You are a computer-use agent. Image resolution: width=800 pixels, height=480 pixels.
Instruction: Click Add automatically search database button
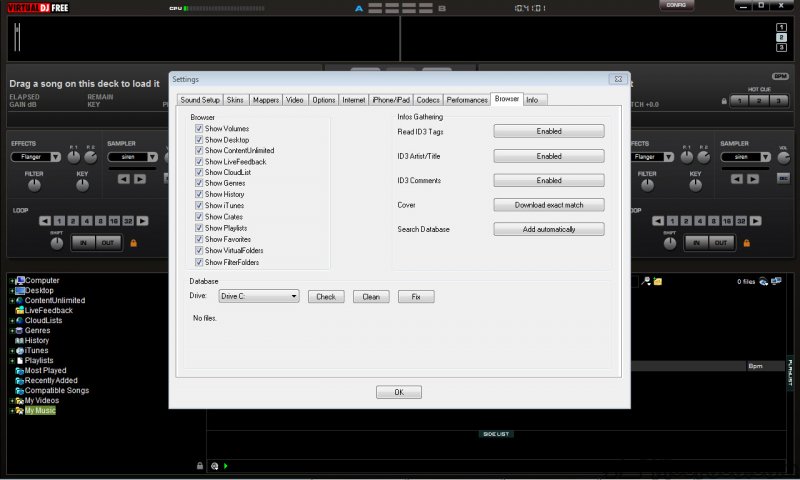point(549,230)
